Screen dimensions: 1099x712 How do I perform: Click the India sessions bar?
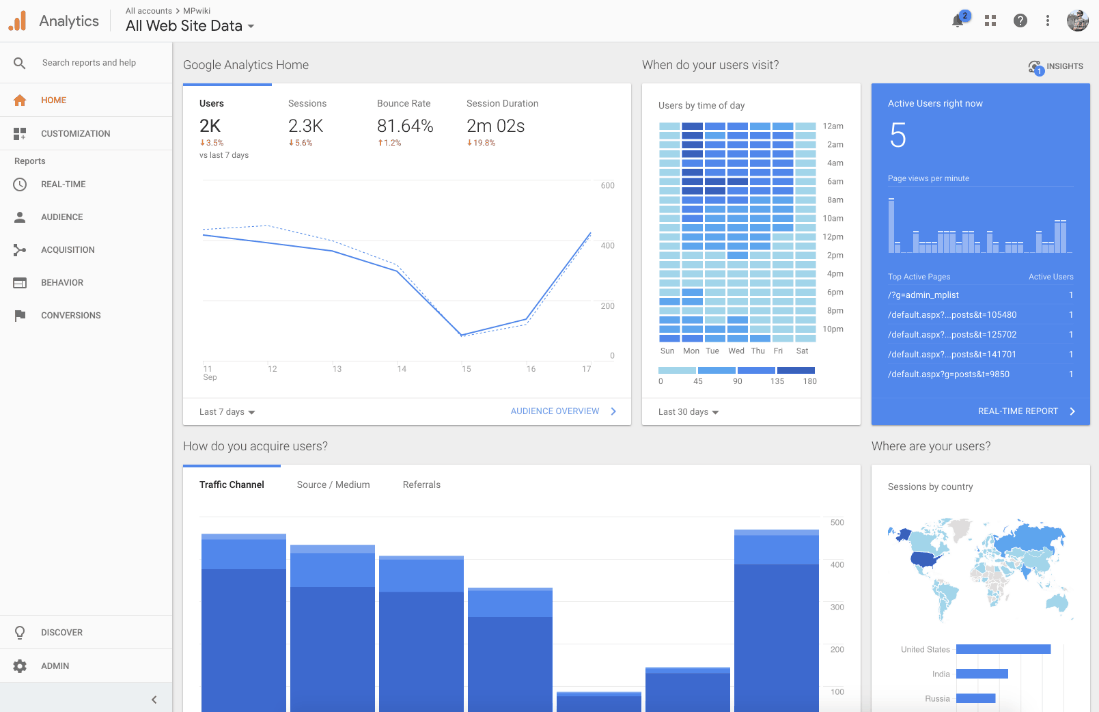(982, 674)
